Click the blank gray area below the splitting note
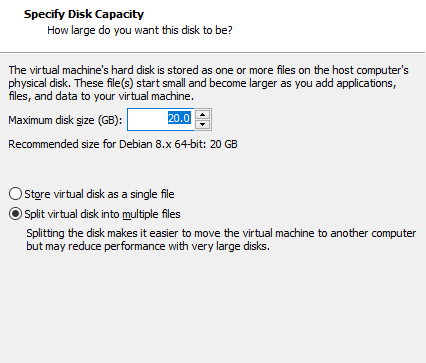Viewport: 426px width, 363px height. tap(213, 307)
